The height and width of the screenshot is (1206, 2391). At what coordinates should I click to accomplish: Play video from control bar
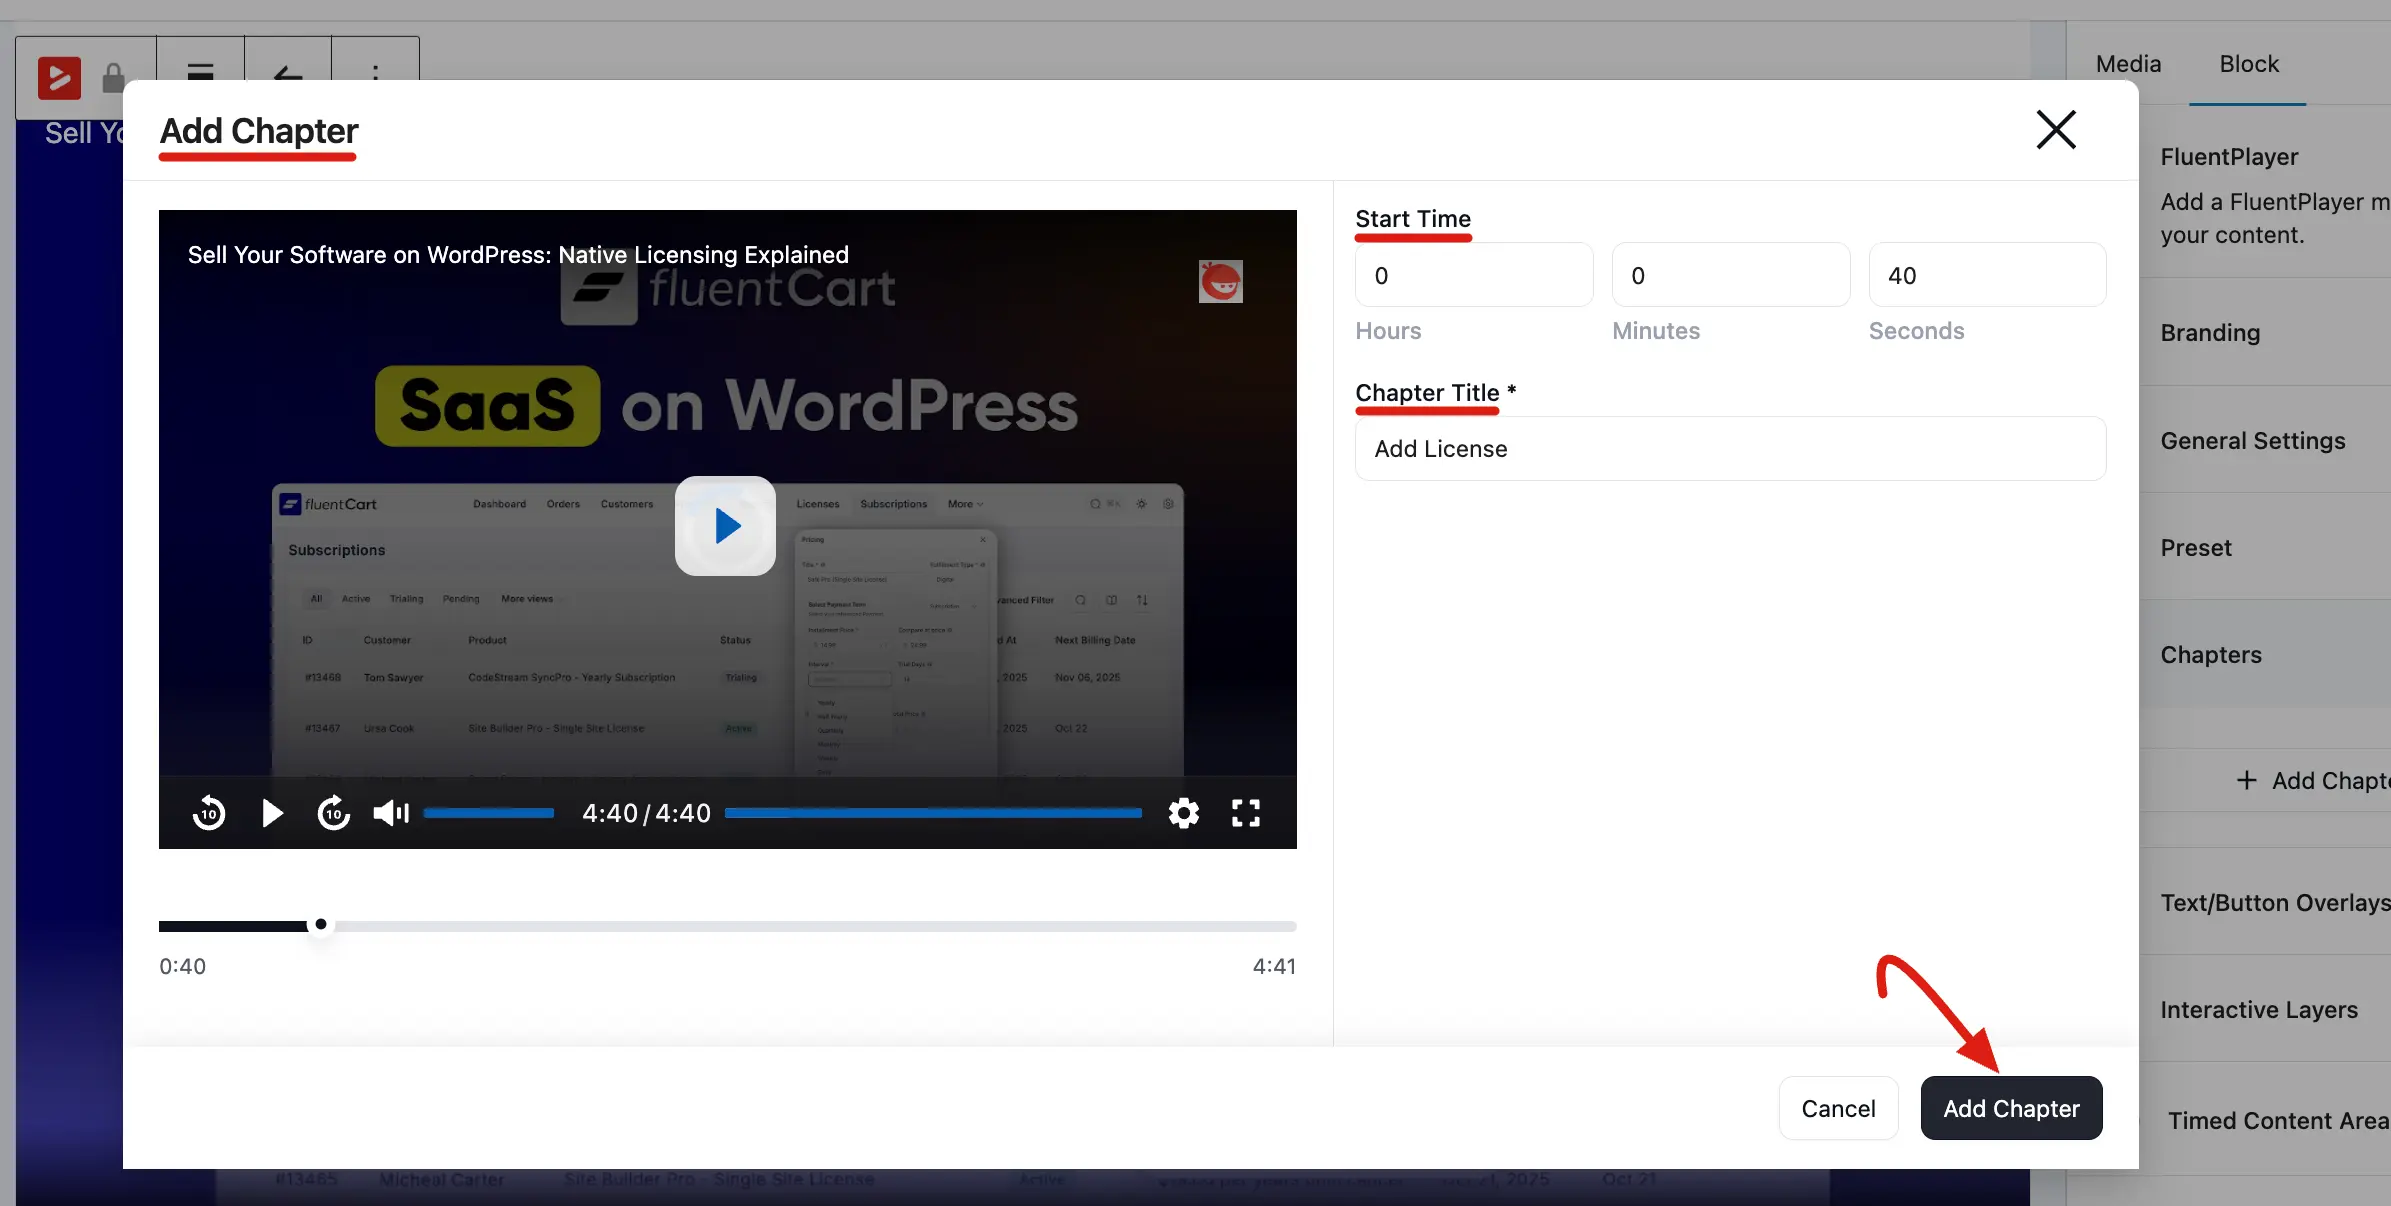[x=272, y=813]
